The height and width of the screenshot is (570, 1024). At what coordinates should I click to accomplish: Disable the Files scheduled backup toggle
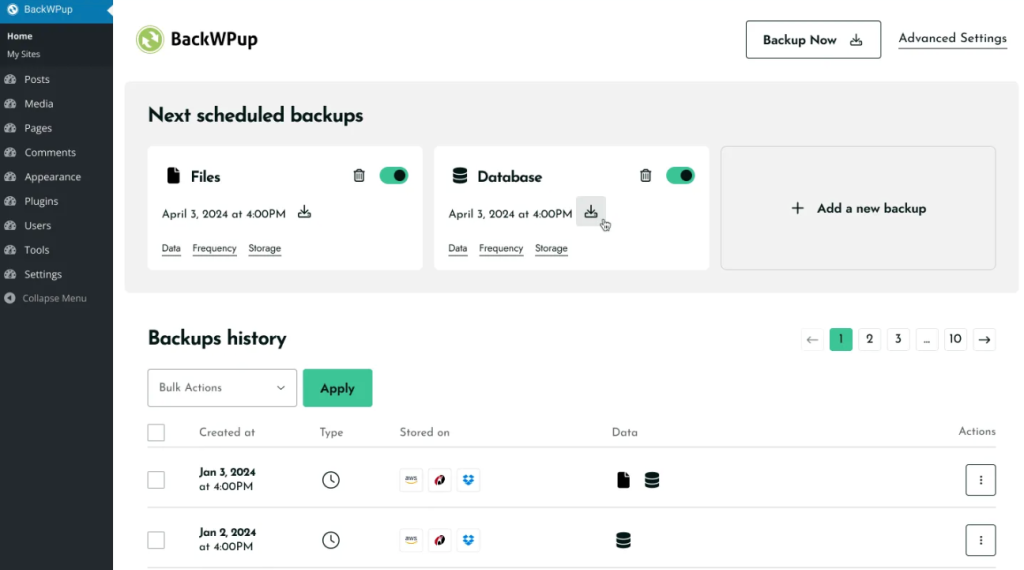click(x=394, y=176)
